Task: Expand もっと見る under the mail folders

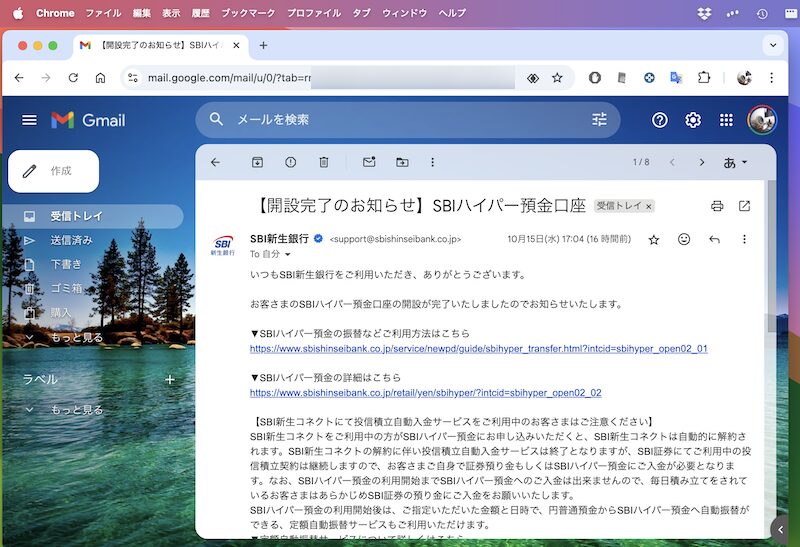Action: pos(76,338)
